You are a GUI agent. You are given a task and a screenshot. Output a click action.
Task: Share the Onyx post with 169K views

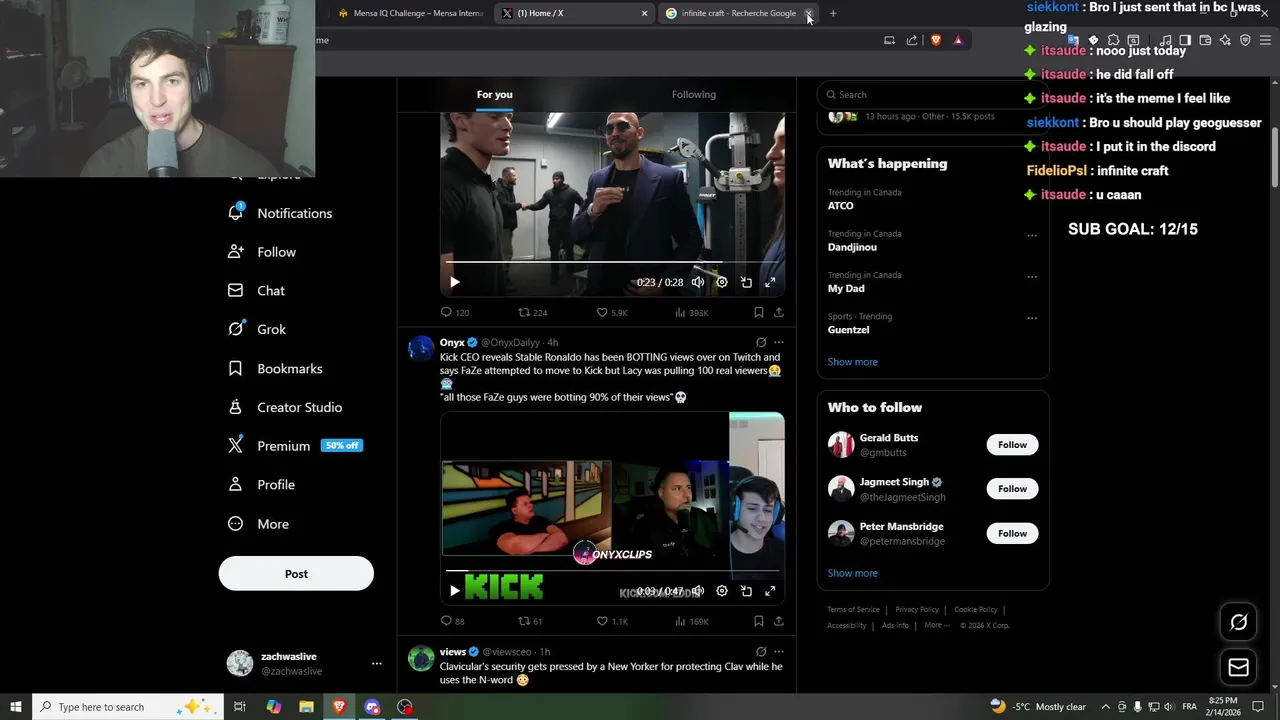(x=779, y=621)
